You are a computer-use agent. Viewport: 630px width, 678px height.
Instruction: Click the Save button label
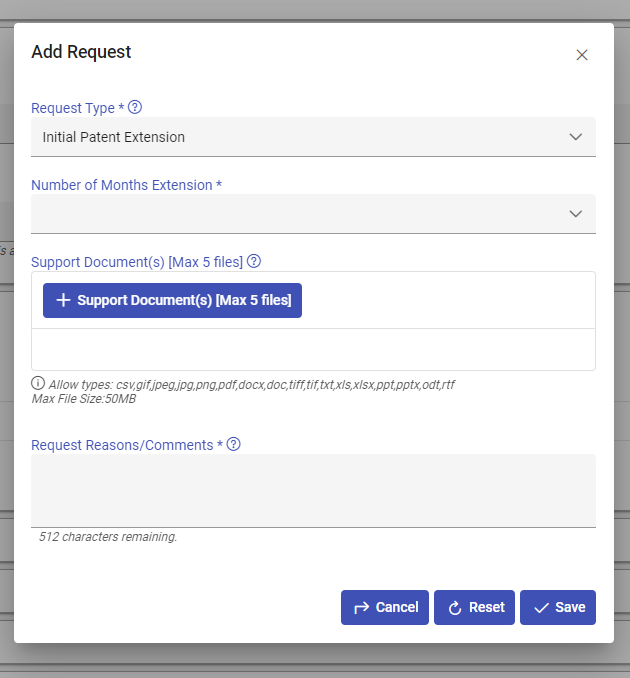(x=570, y=607)
